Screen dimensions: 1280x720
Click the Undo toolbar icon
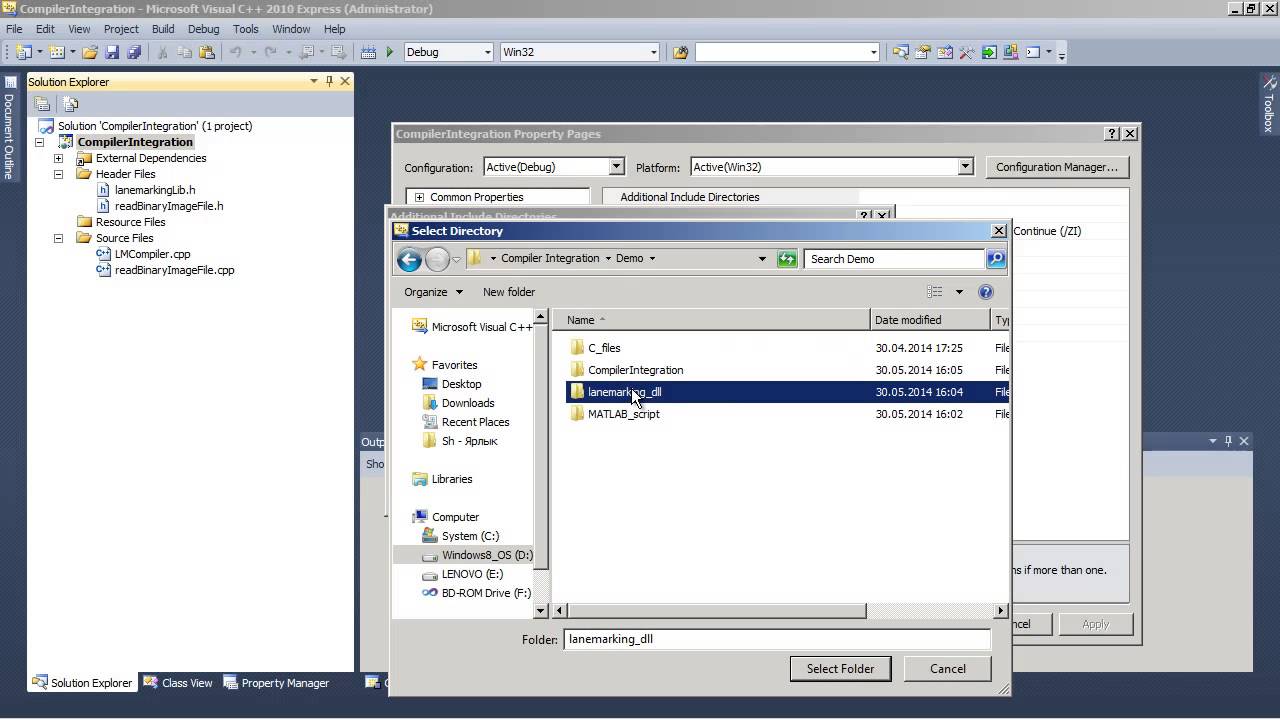coord(236,52)
